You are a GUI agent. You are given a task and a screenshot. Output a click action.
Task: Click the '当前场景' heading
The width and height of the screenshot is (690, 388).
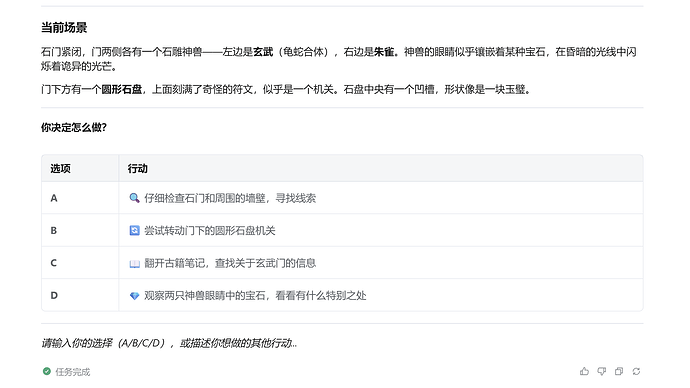pos(64,28)
